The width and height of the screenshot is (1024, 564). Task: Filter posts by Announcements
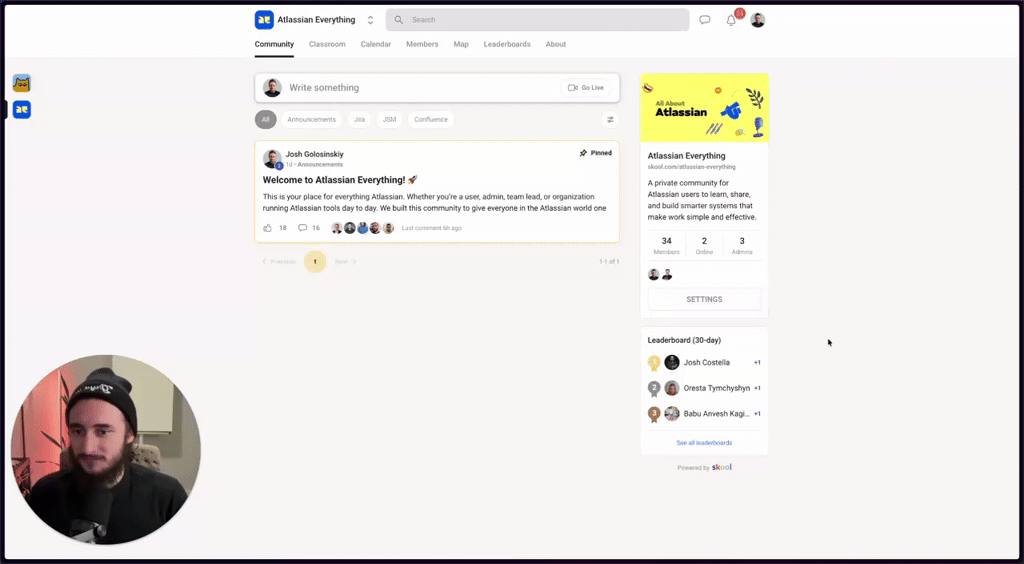point(312,119)
